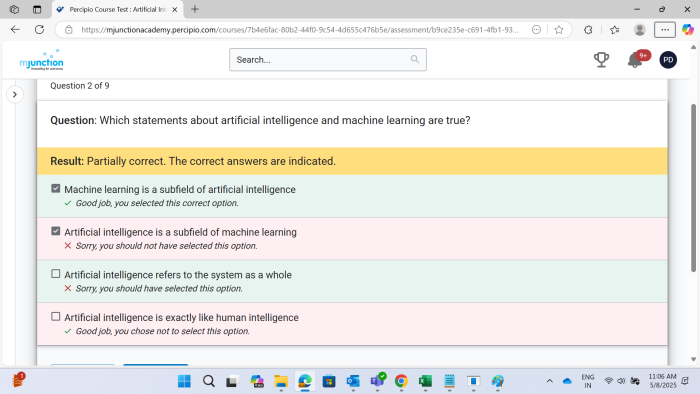Check 'AI refers to the system as a whole'
This screenshot has height=394, width=700.
[55, 274]
